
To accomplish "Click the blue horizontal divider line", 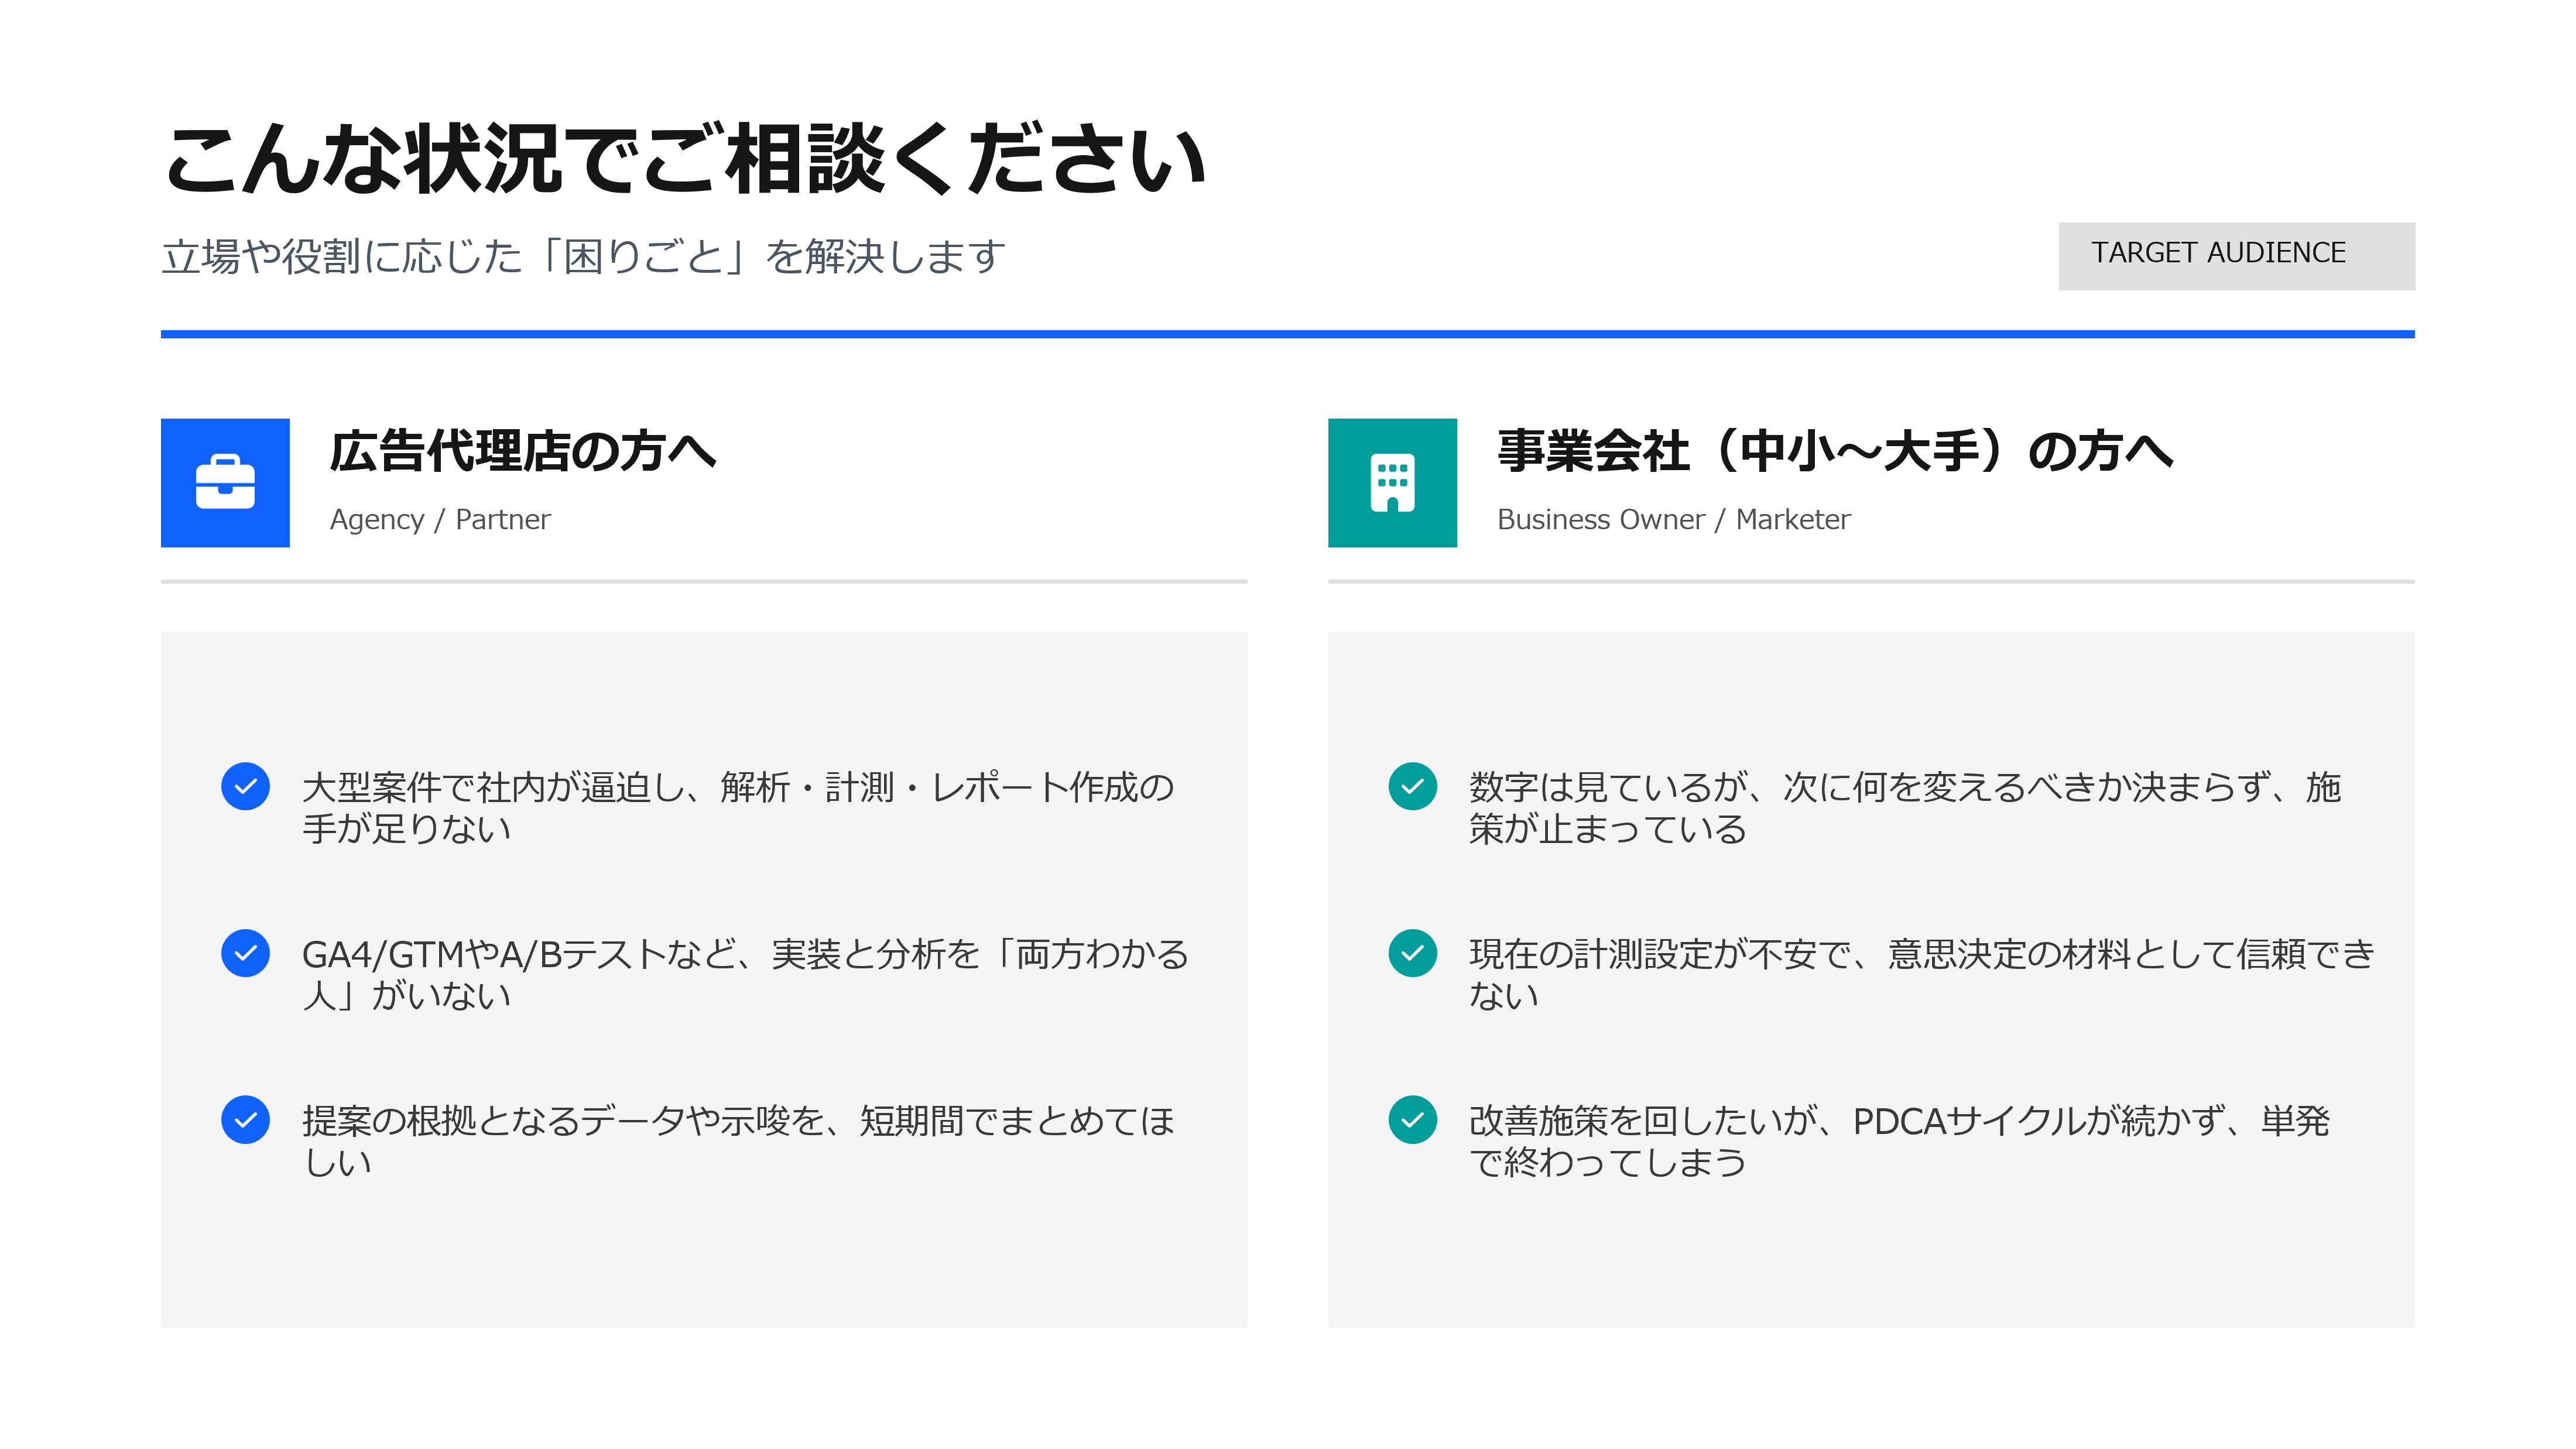I will click(1287, 334).
